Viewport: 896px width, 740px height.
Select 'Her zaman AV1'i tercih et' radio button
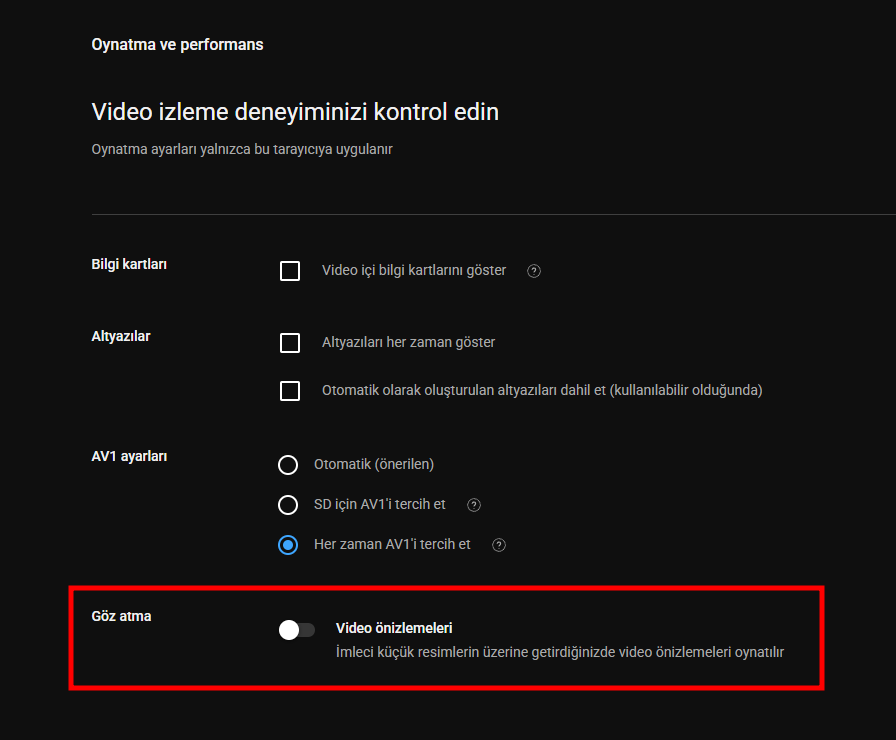(x=288, y=545)
